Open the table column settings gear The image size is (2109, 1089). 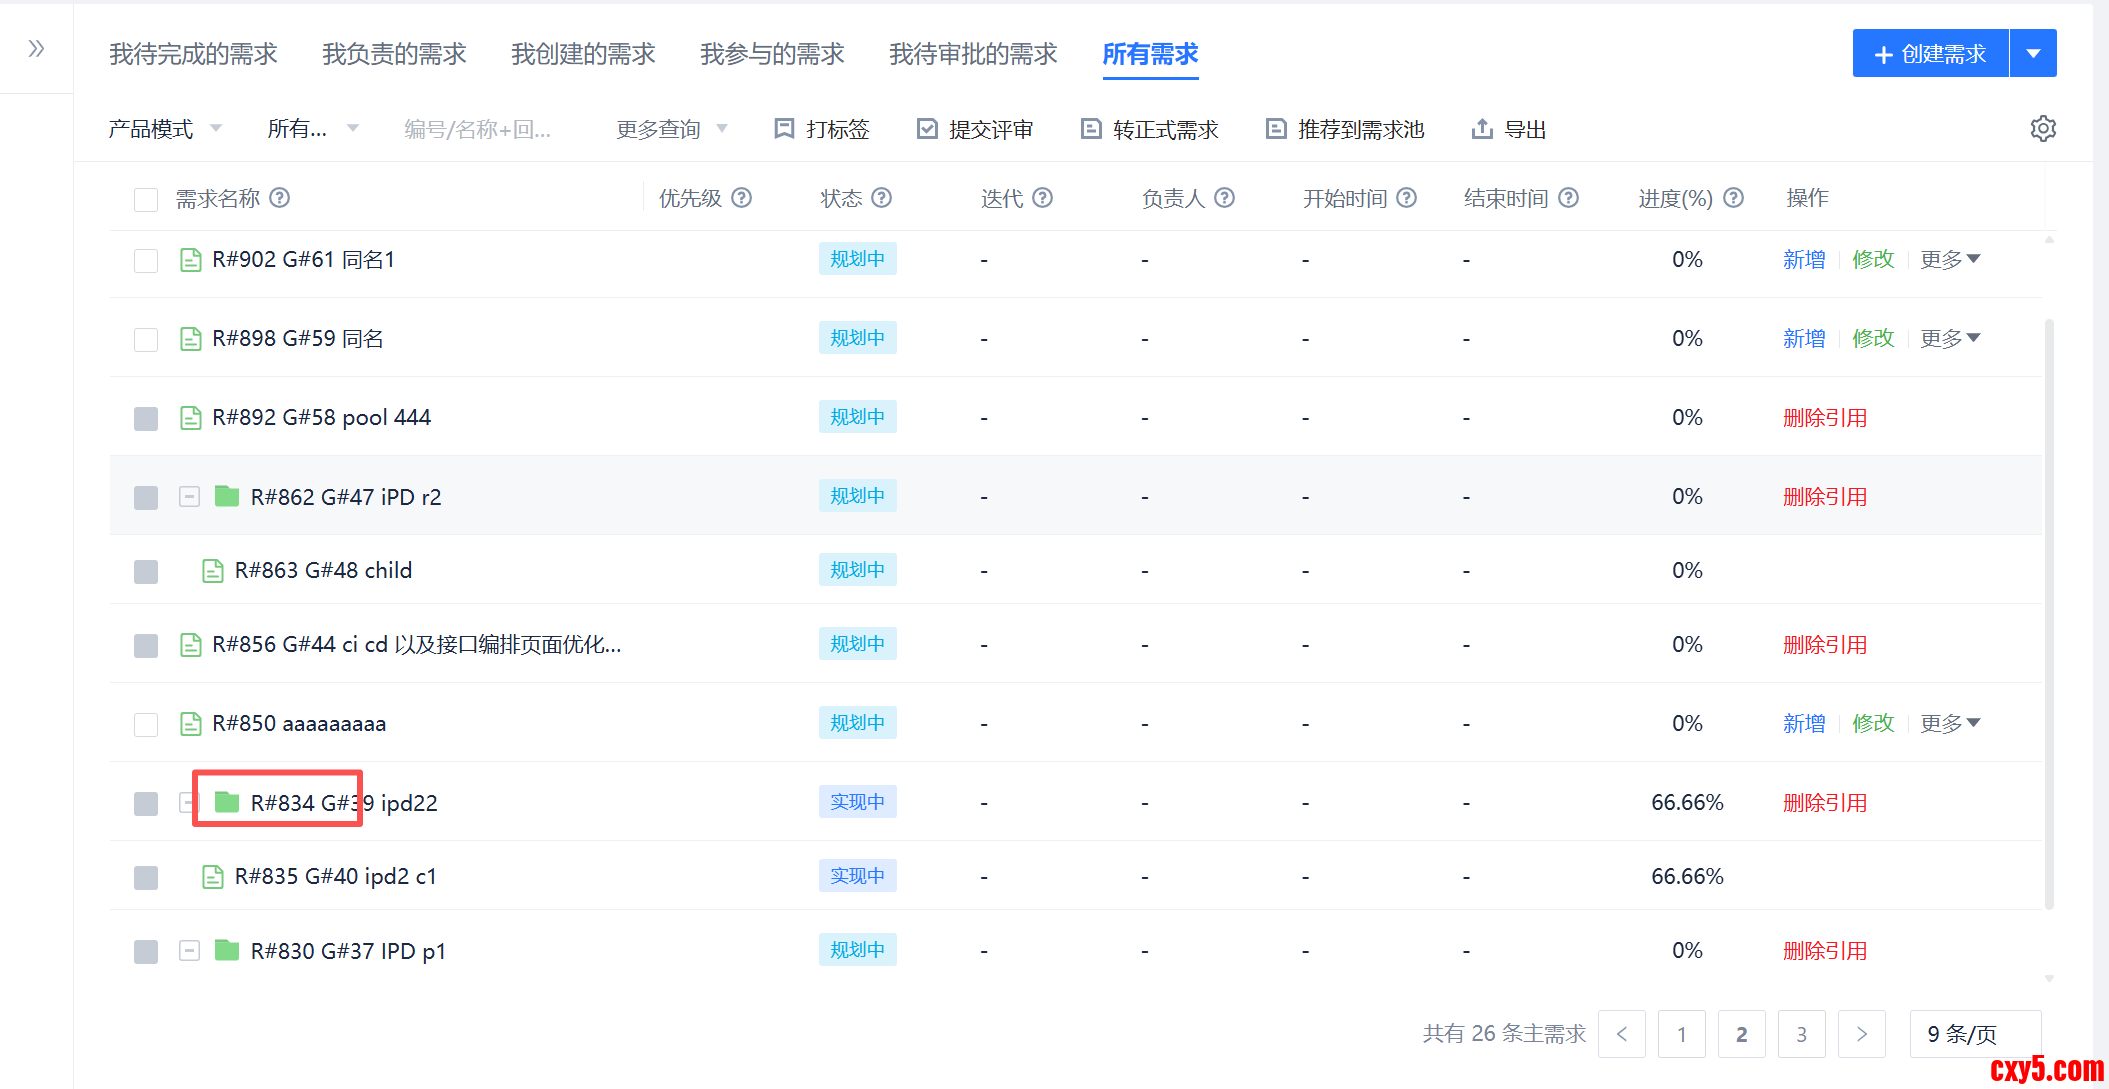[2043, 128]
